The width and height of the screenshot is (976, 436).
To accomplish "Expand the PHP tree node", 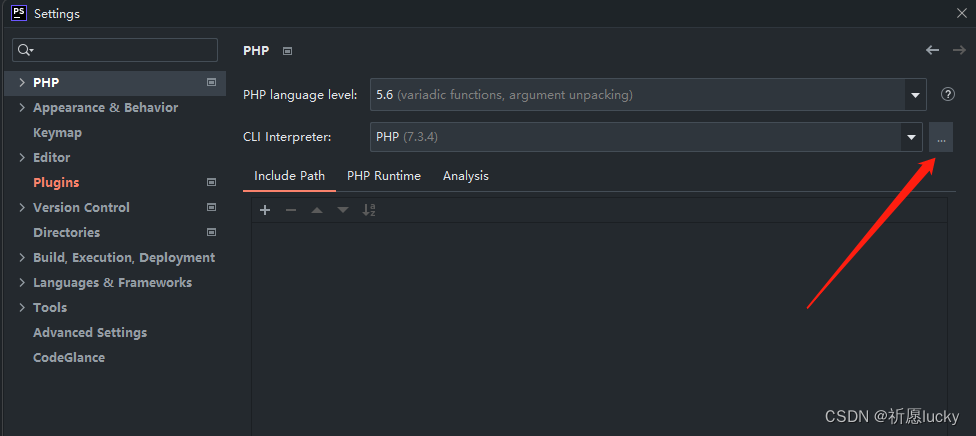I will (x=22, y=82).
